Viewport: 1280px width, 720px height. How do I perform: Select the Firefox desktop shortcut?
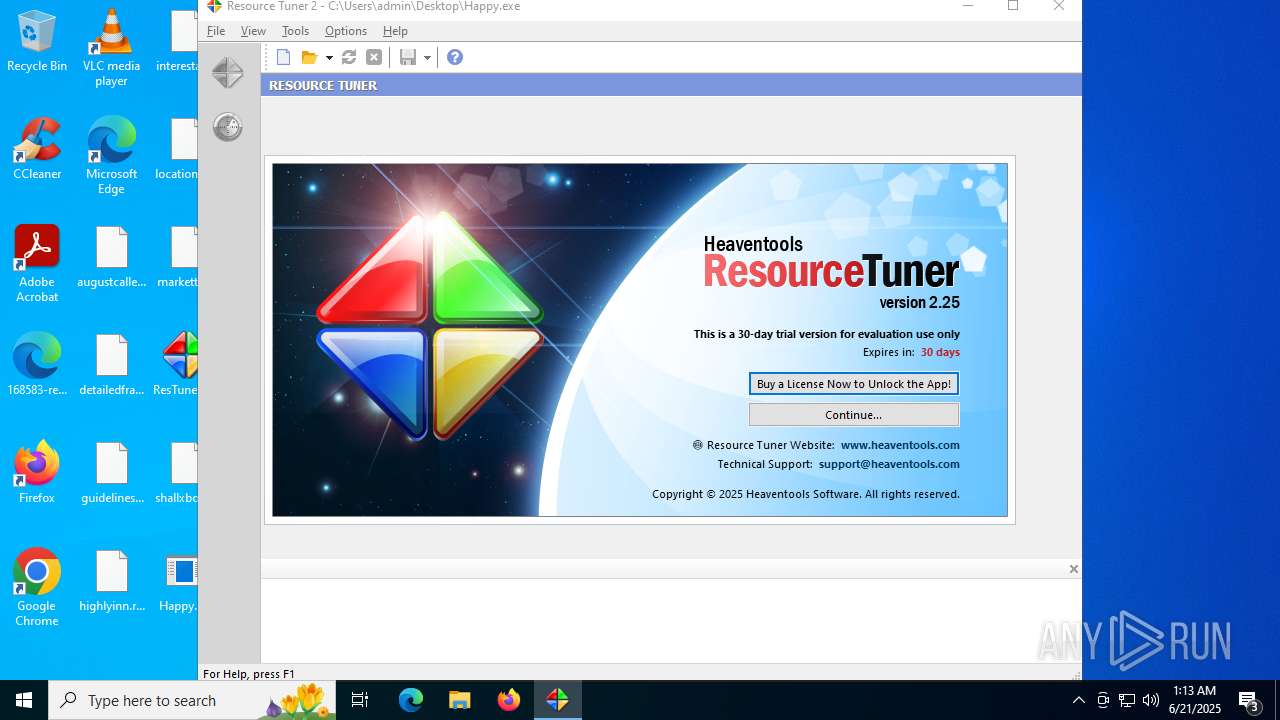point(37,473)
